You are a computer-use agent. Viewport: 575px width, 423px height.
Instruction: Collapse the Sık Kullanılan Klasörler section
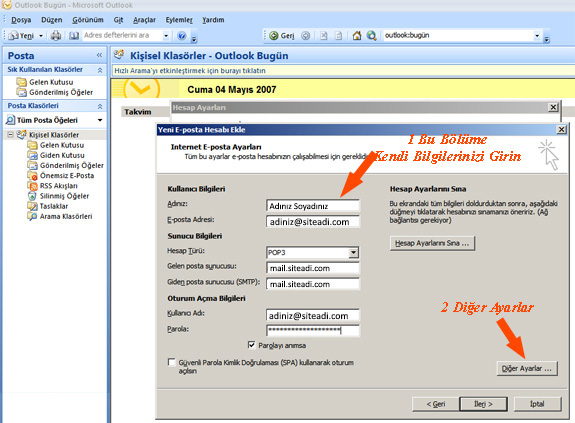coord(100,70)
